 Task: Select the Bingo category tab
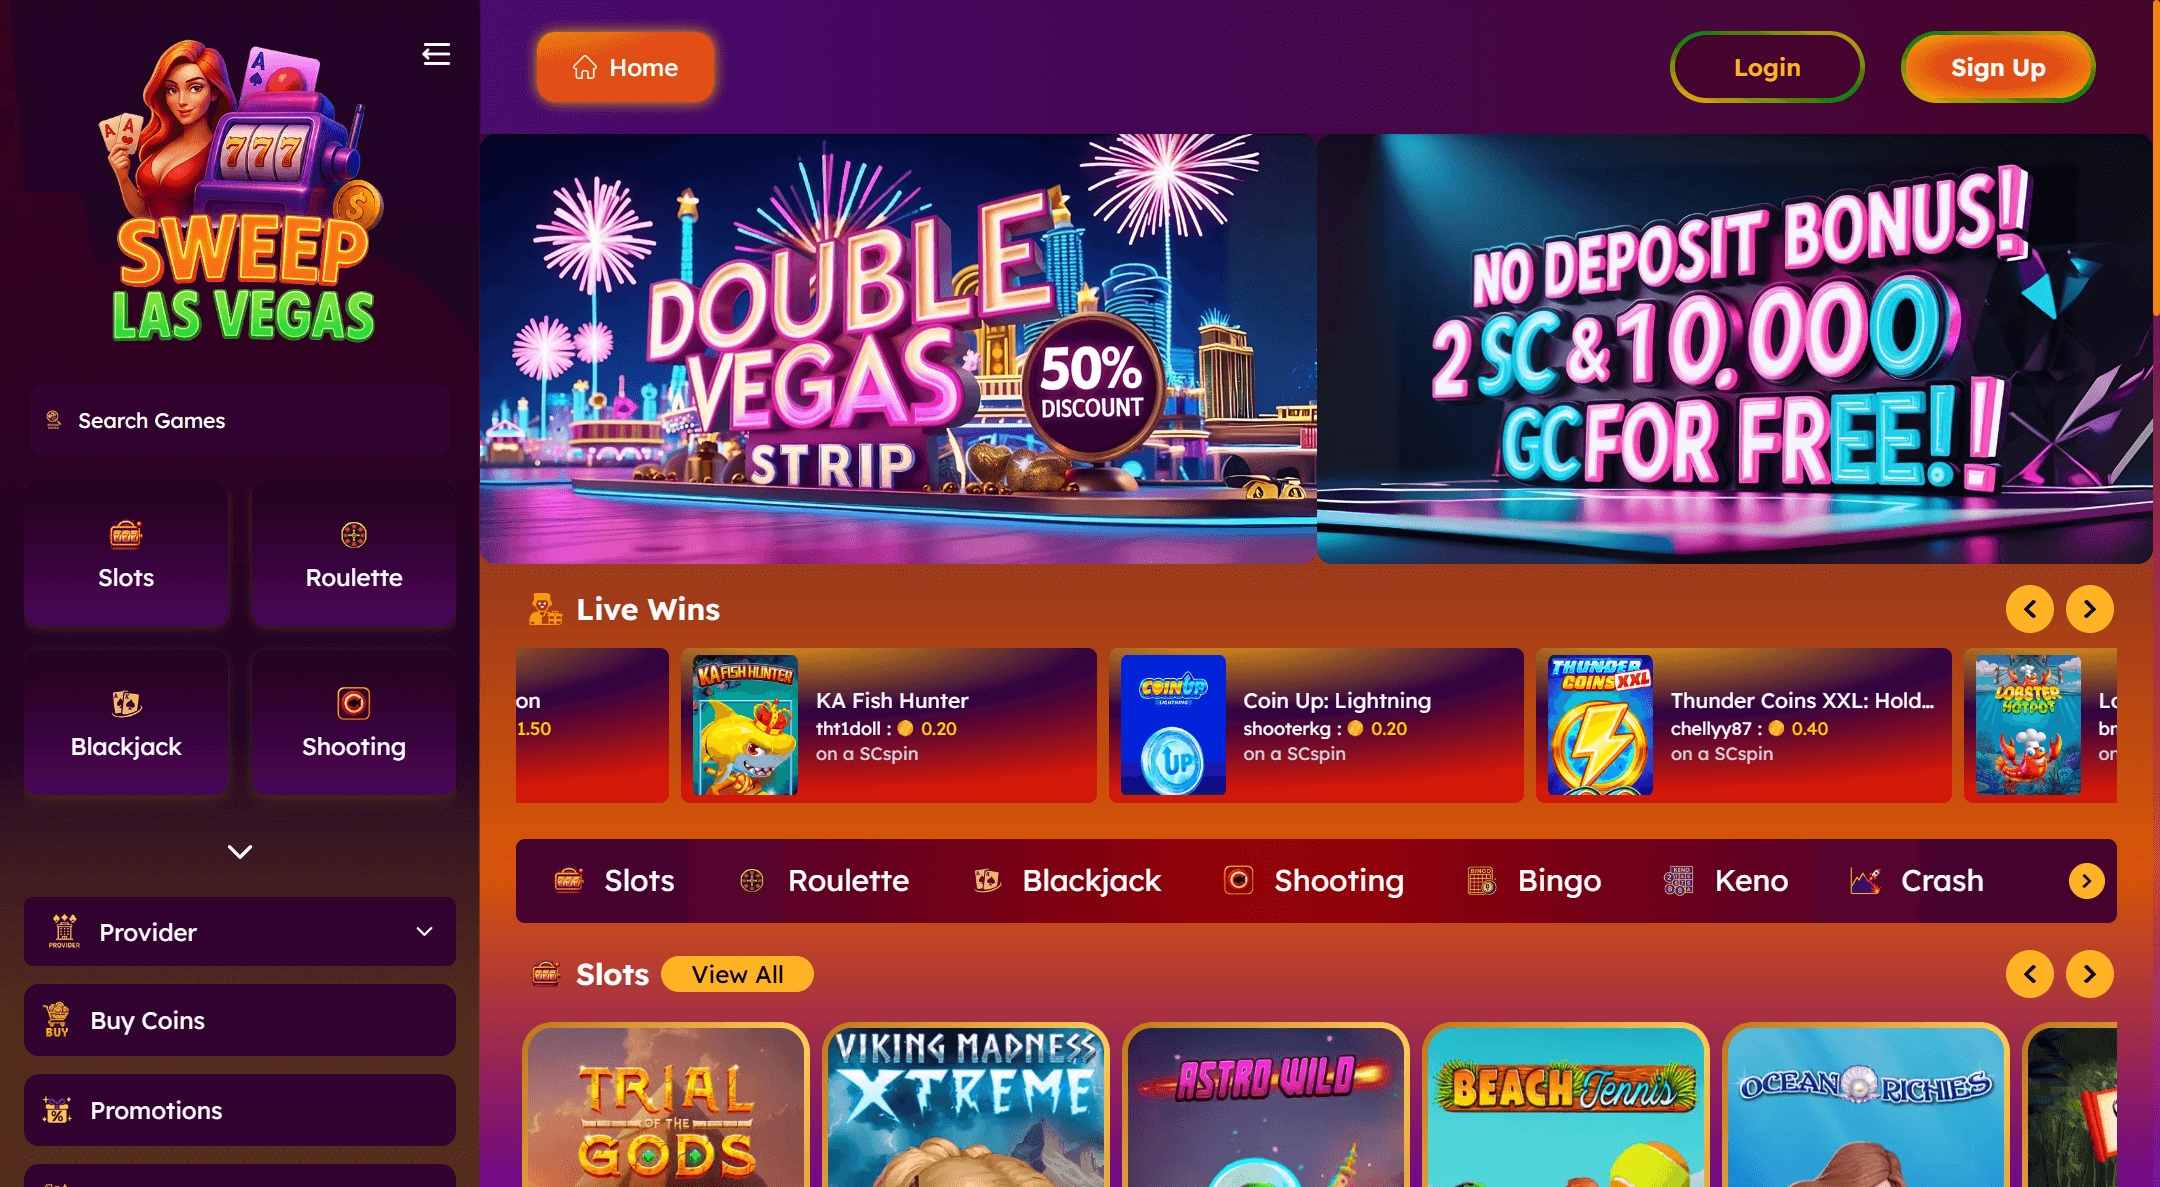click(1534, 881)
